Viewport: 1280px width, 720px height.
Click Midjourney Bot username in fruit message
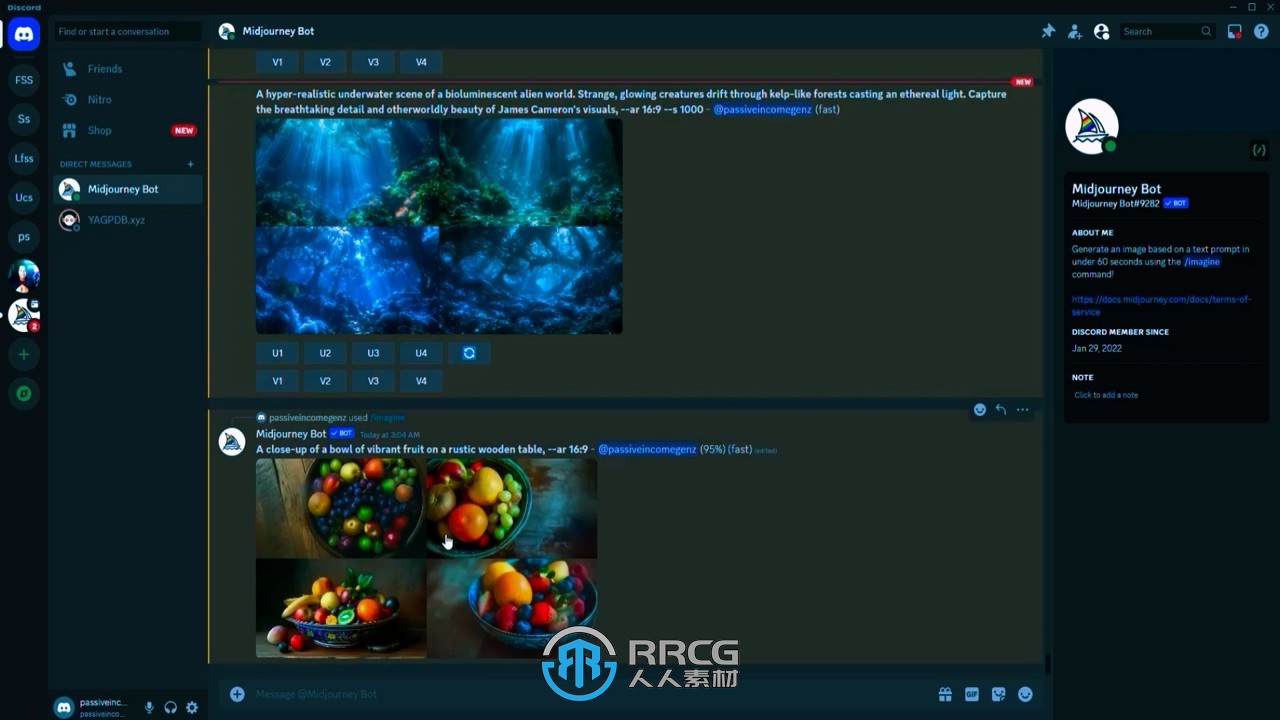point(291,434)
